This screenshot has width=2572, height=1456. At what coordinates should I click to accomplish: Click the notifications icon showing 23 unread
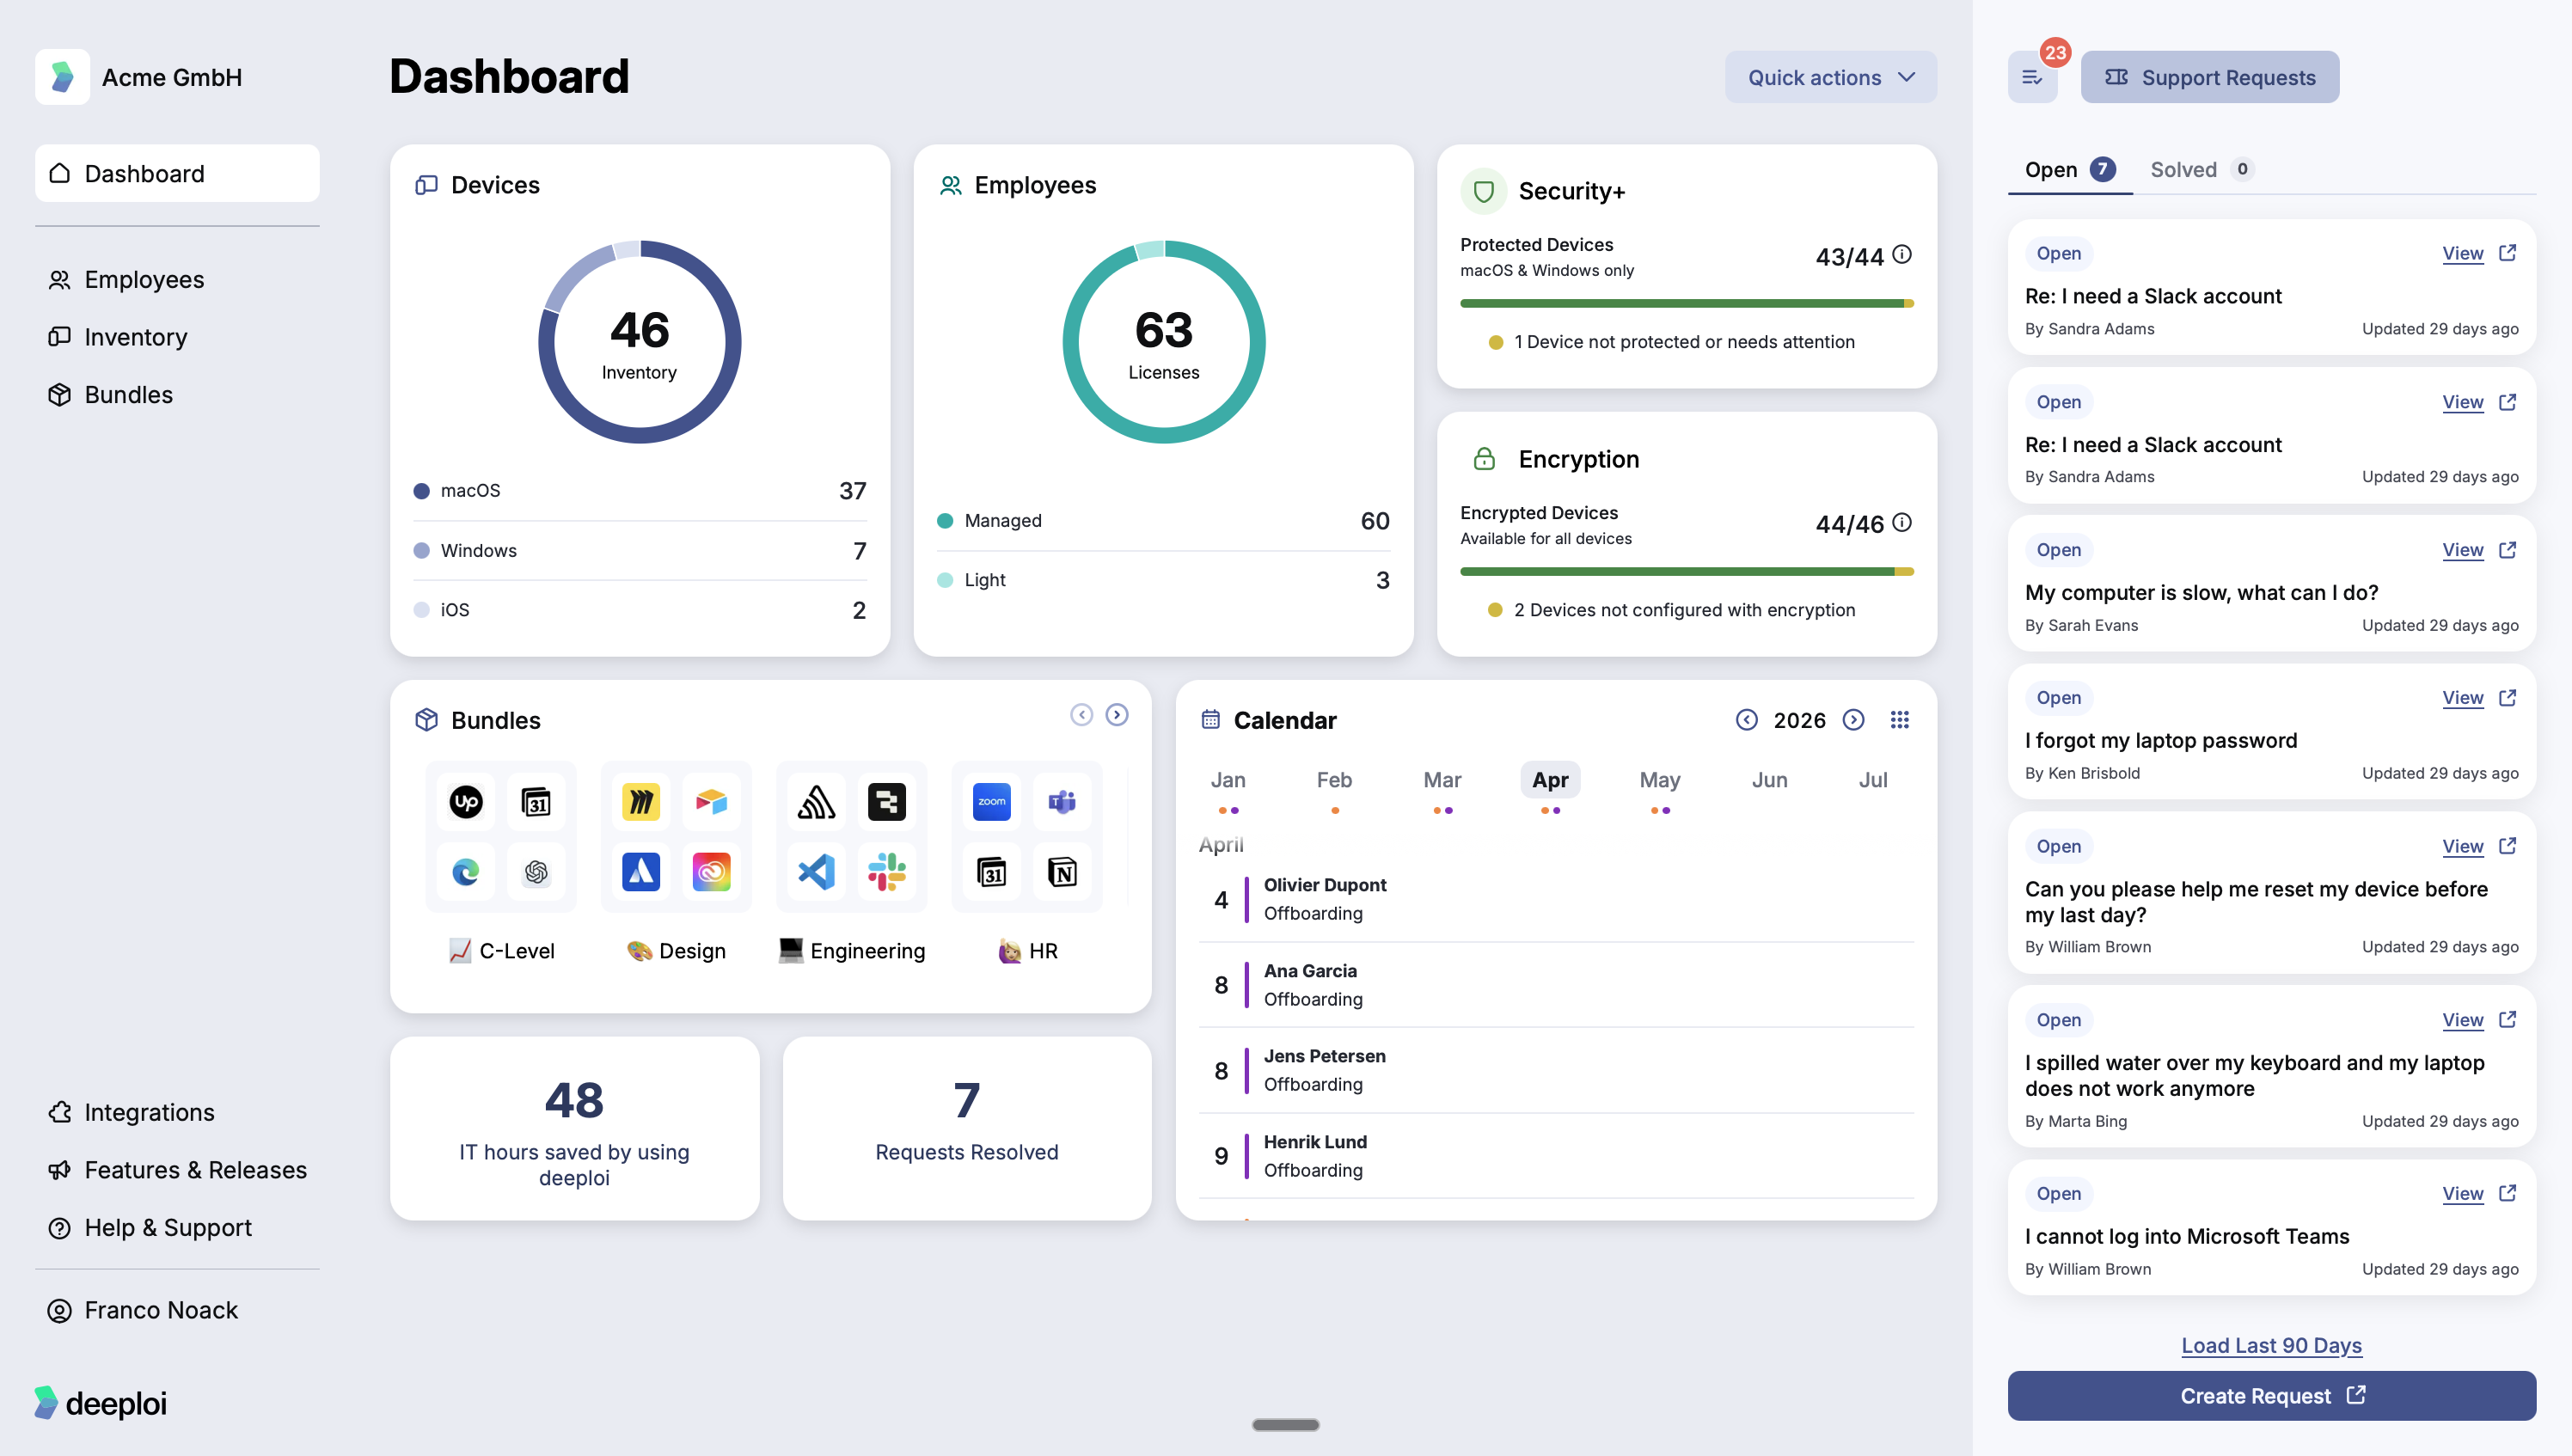(x=2032, y=76)
